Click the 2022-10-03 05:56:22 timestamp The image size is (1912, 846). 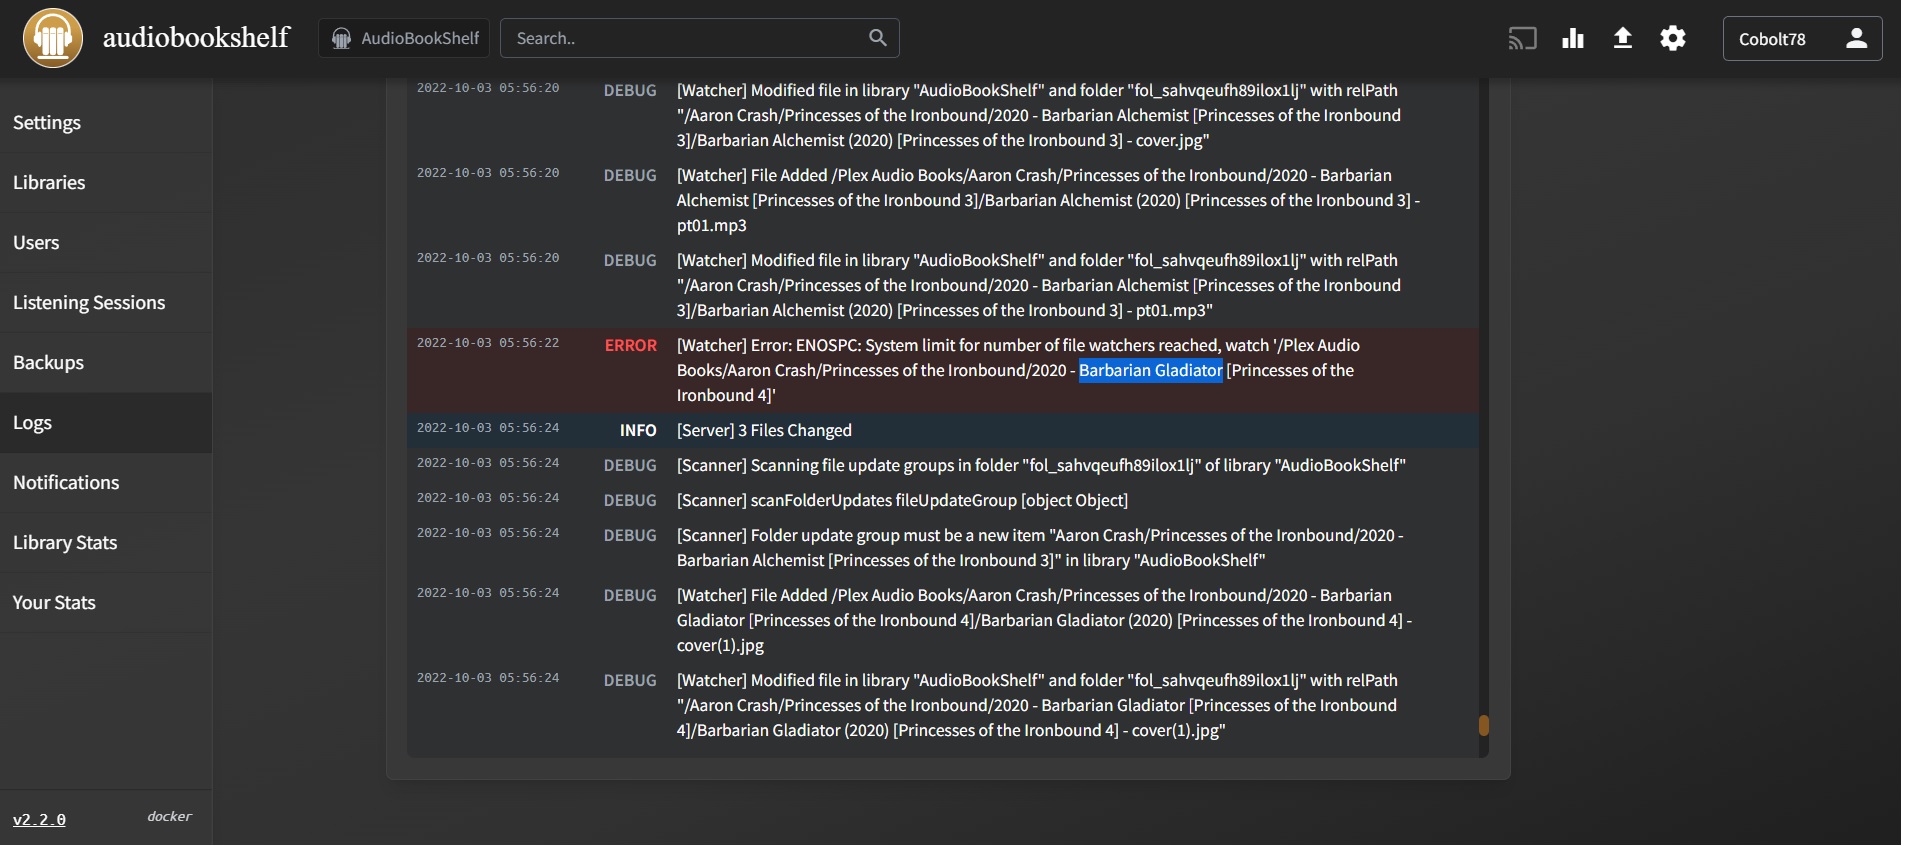[x=488, y=343]
